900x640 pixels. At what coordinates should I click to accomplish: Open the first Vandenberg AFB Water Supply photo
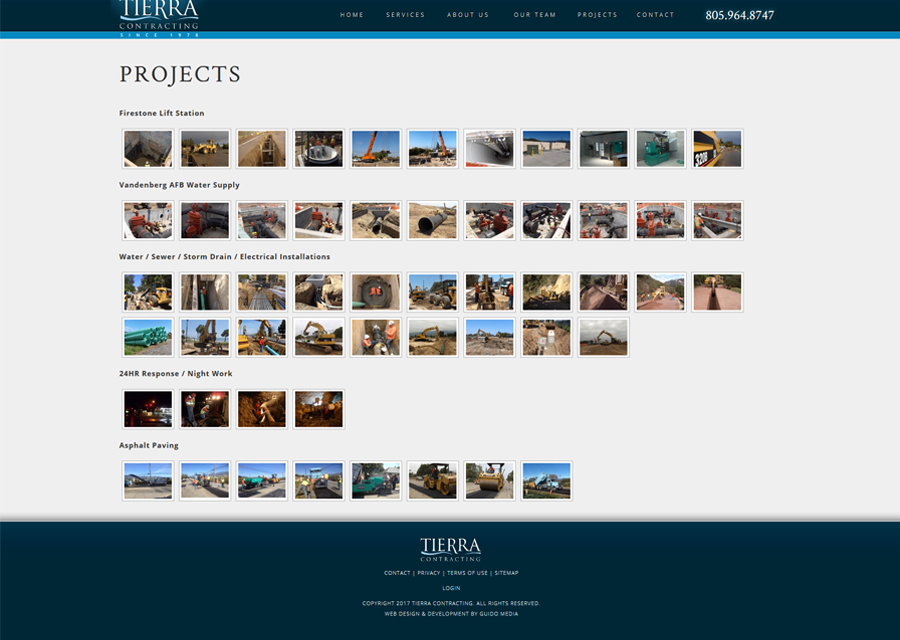tap(147, 220)
